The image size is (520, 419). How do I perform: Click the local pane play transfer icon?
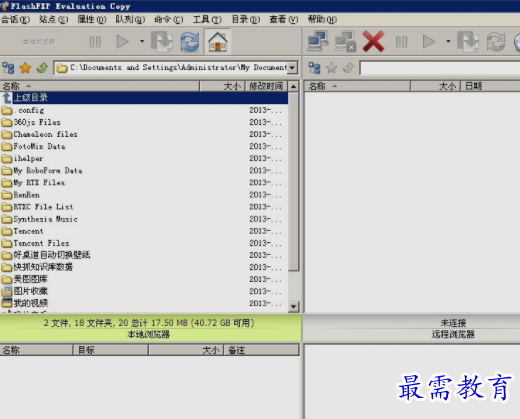(x=122, y=42)
